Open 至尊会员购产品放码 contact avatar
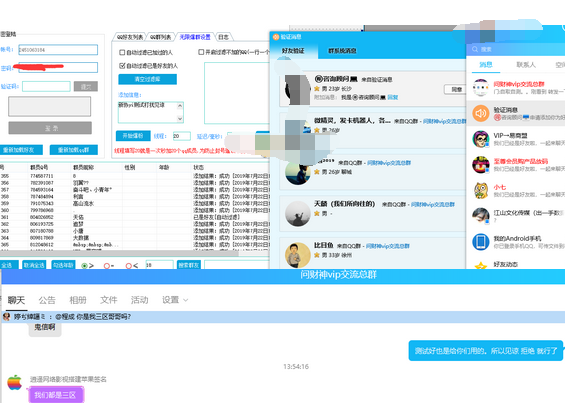 [x=481, y=165]
